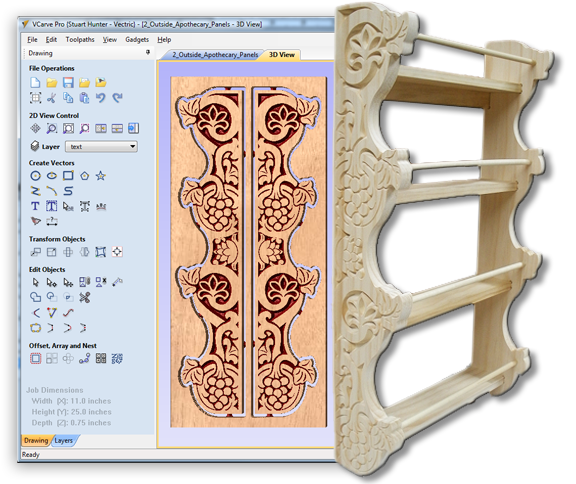
Task: Open the Nest parts tool
Action: click(x=117, y=358)
